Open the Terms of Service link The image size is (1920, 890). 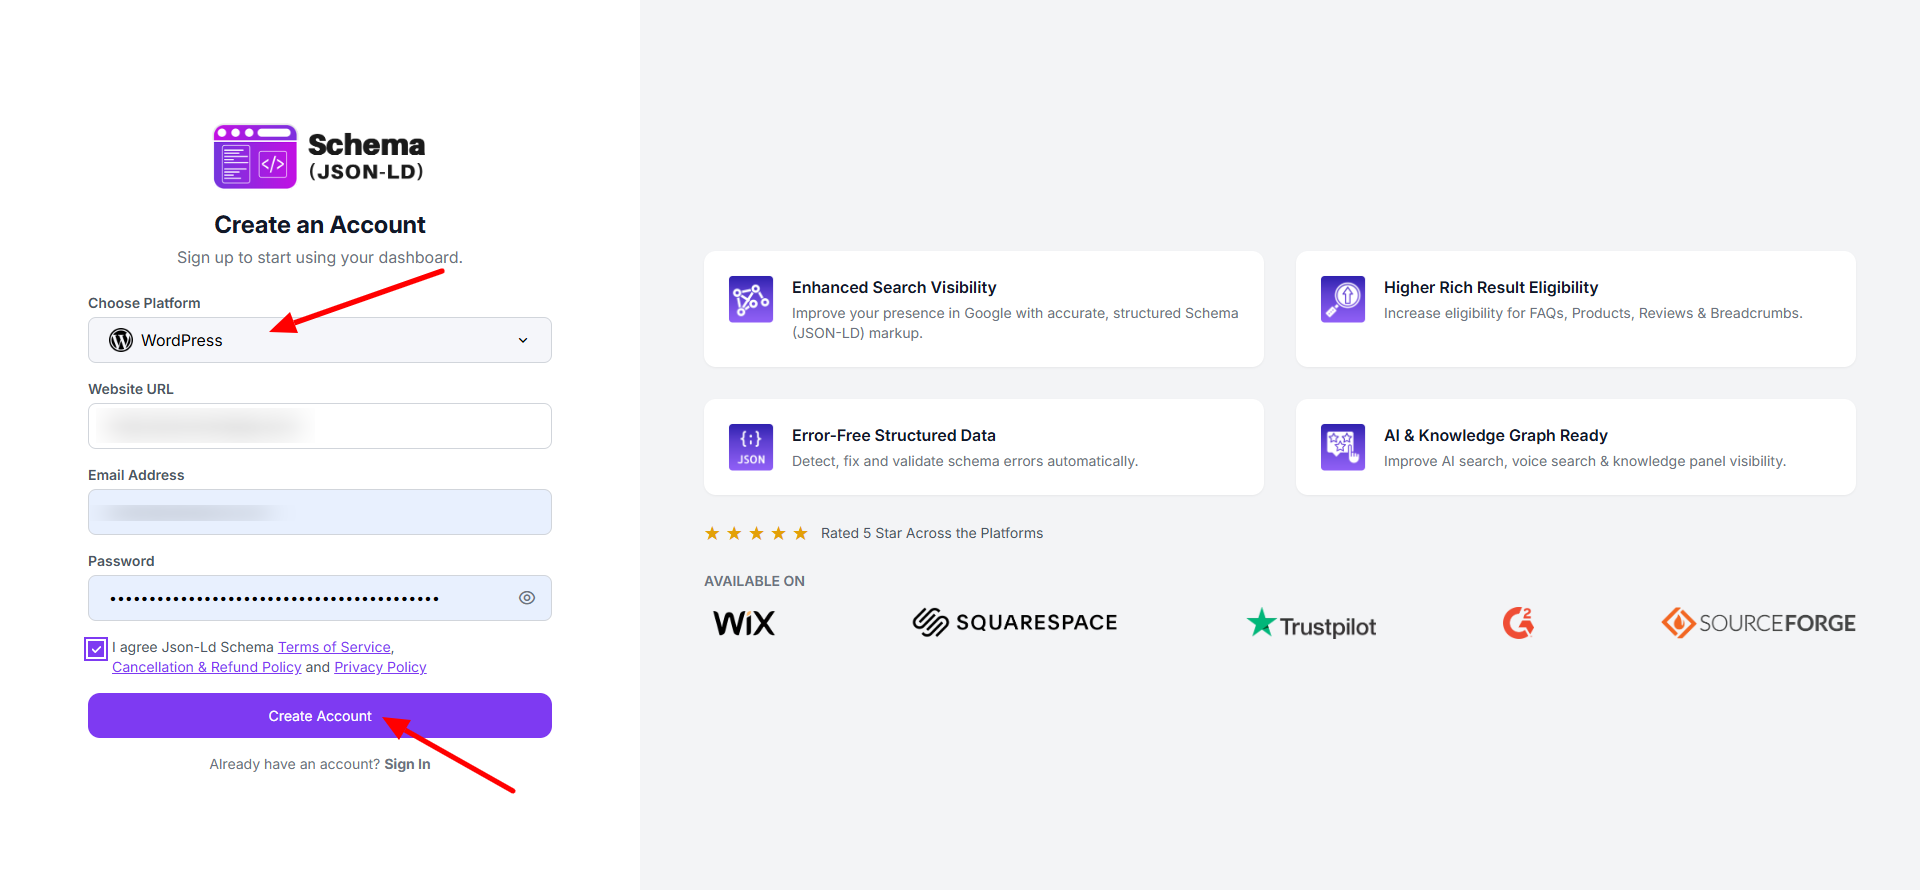tap(334, 647)
